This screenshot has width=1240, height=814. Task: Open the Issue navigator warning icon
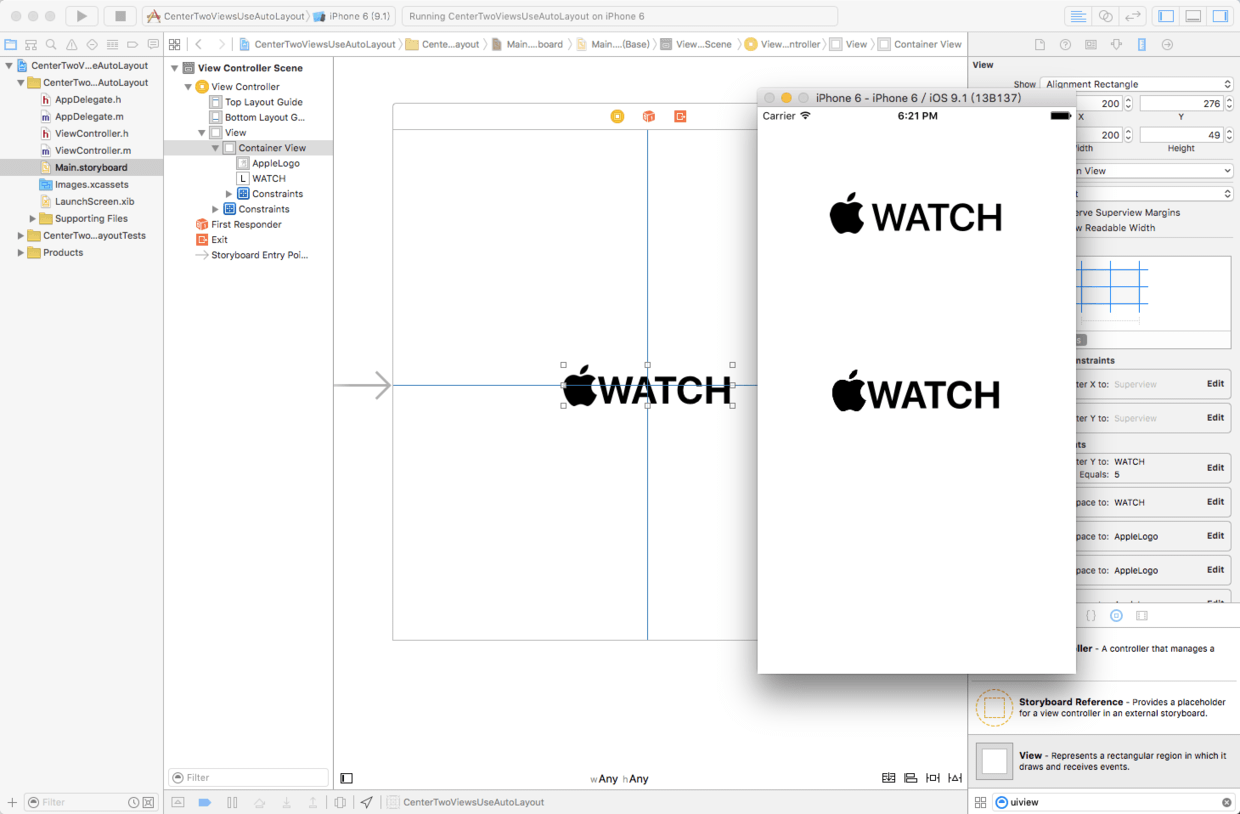[72, 45]
